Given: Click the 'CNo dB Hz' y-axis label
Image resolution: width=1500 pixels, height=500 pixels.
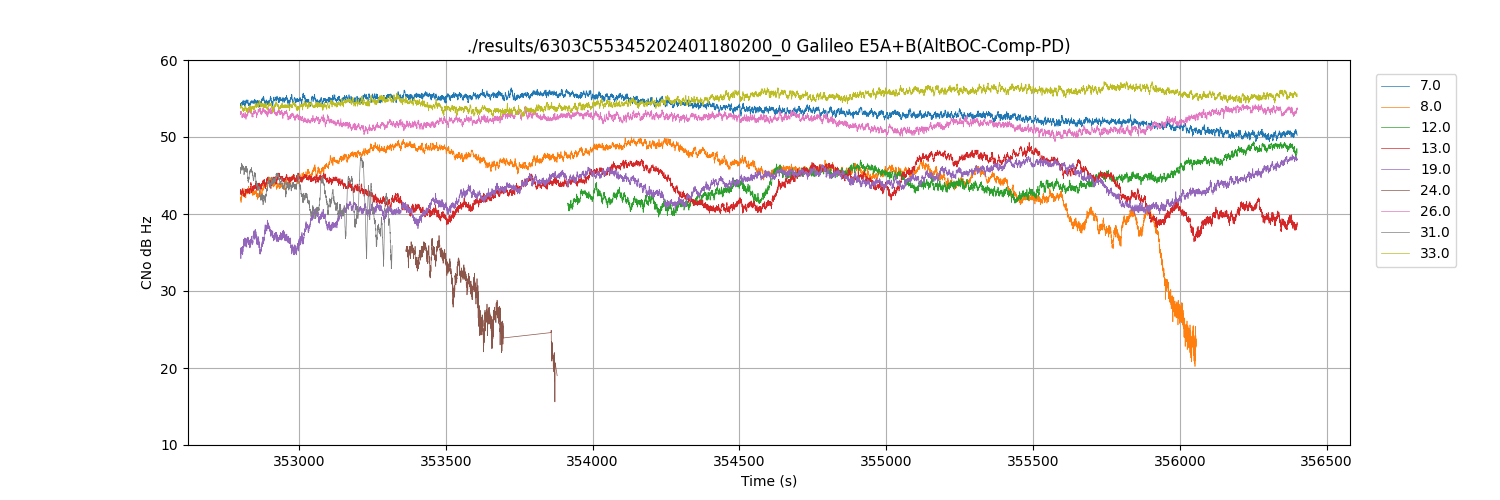Looking at the screenshot, I should (x=147, y=253).
